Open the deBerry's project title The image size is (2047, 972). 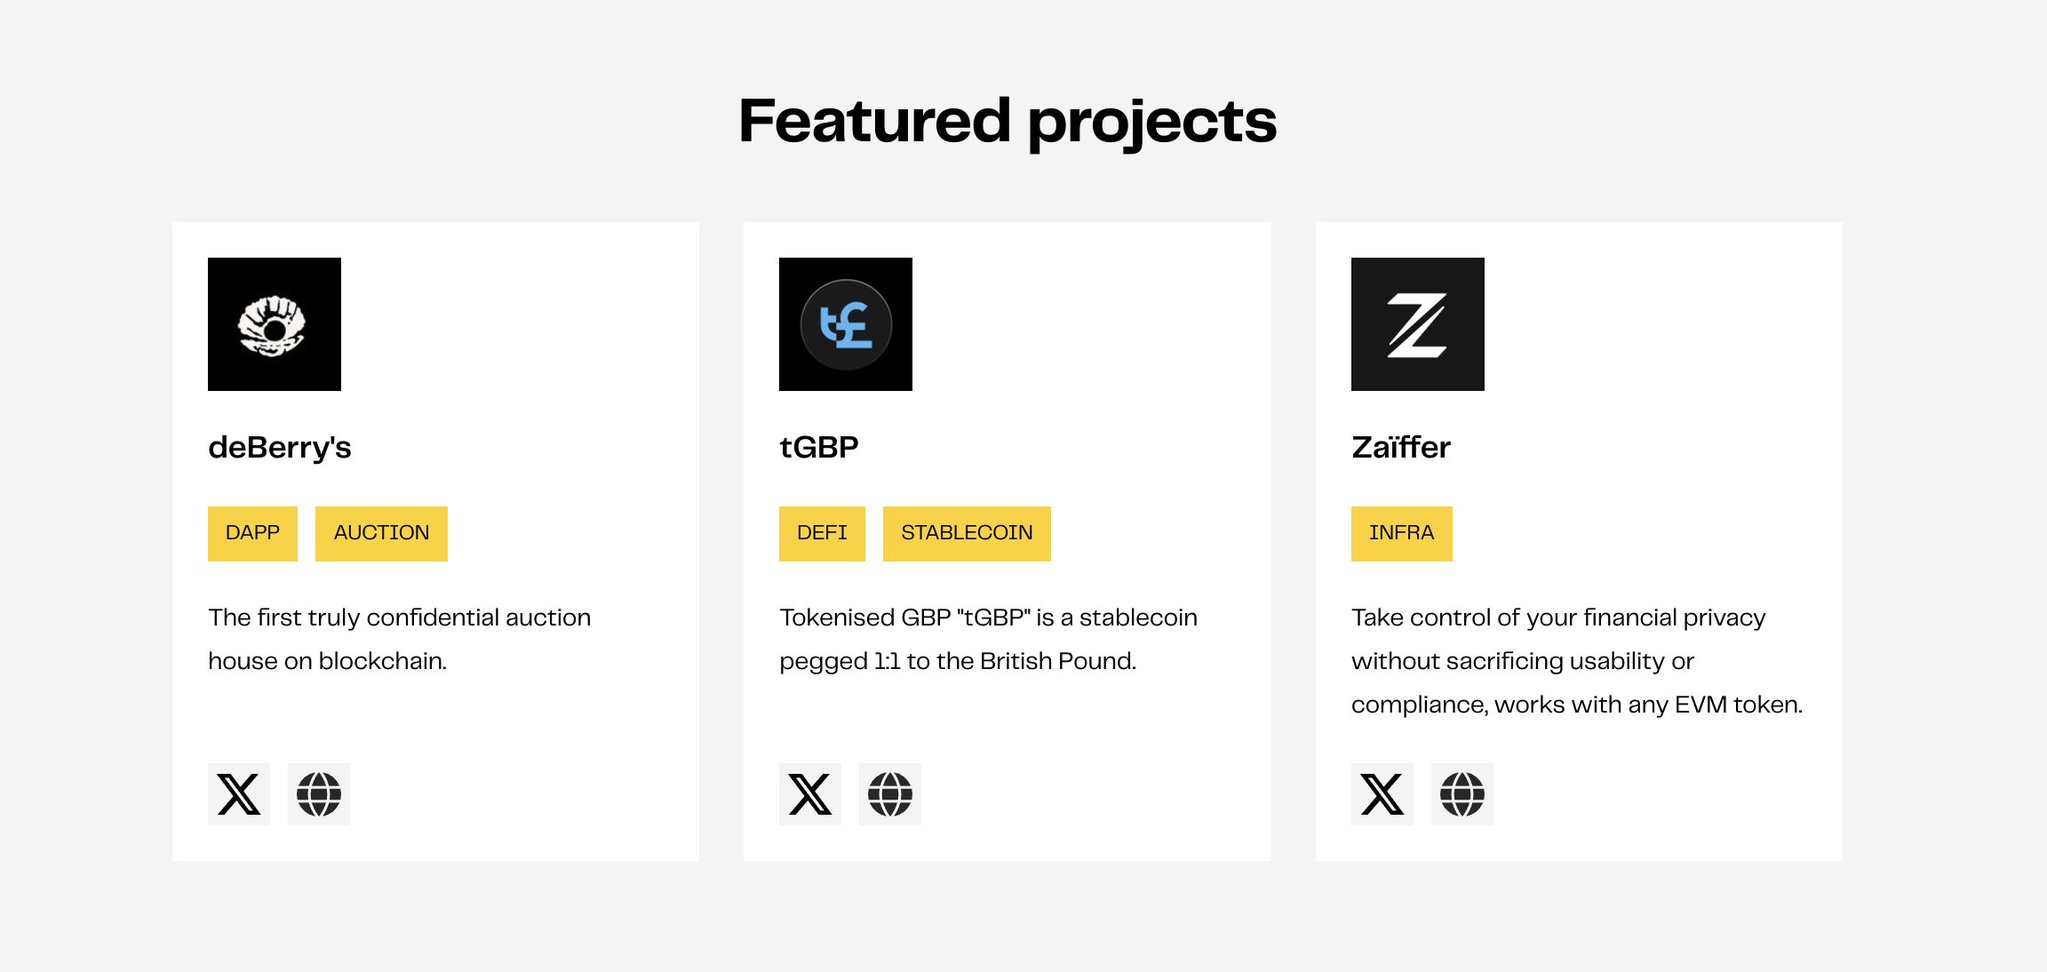click(280, 447)
